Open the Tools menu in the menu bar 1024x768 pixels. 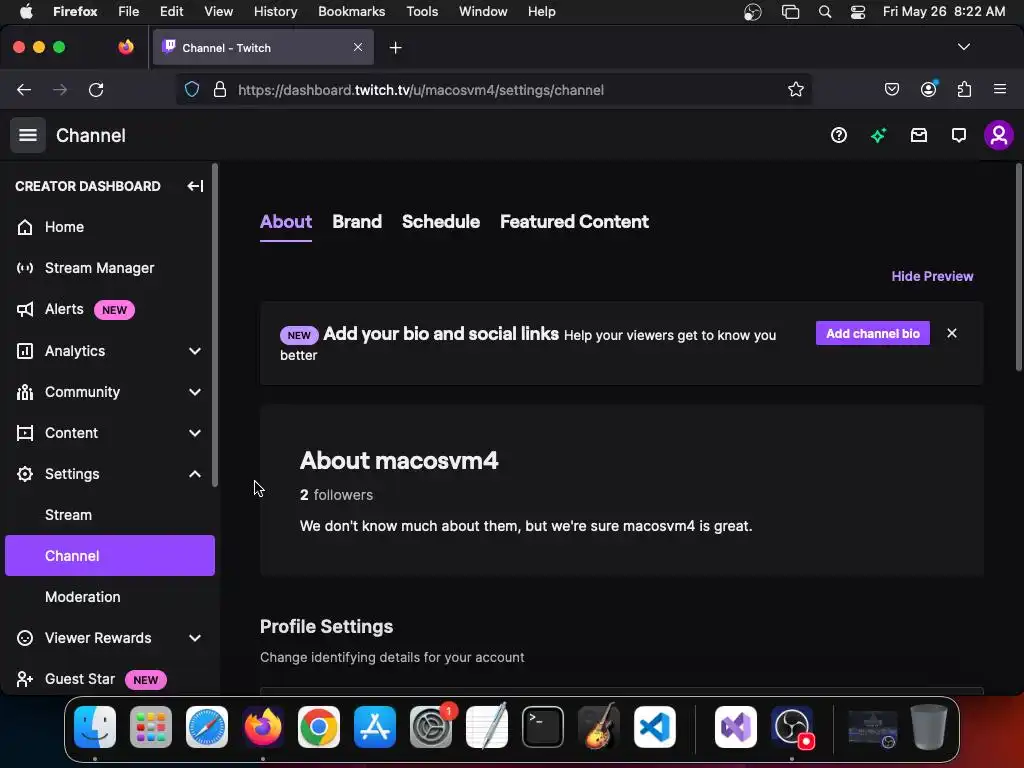coord(422,12)
